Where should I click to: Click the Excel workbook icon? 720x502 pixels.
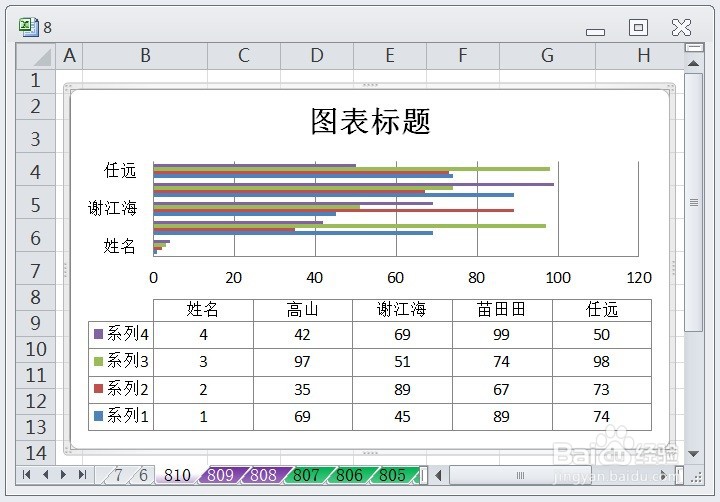pyautogui.click(x=29, y=27)
